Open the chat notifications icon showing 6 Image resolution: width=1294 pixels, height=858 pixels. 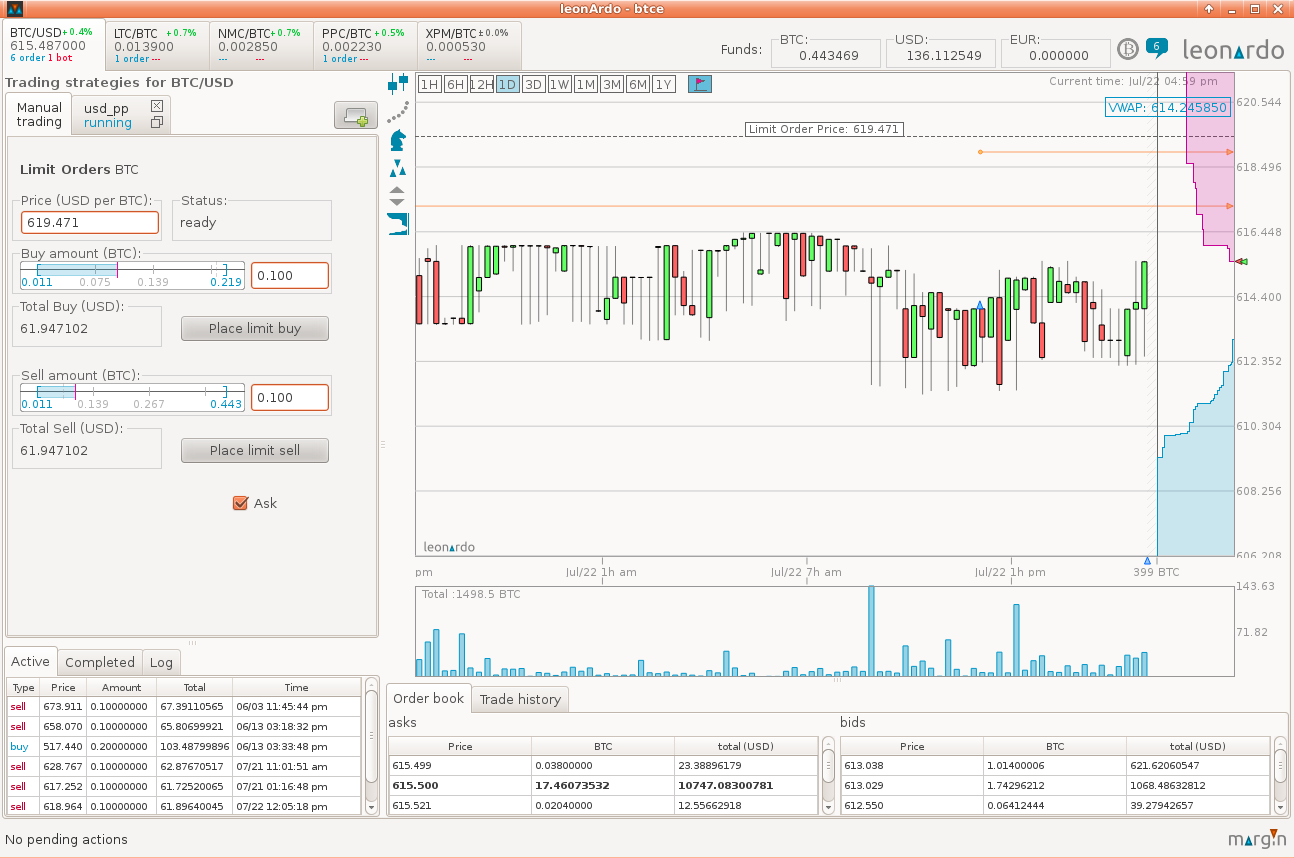click(1156, 47)
